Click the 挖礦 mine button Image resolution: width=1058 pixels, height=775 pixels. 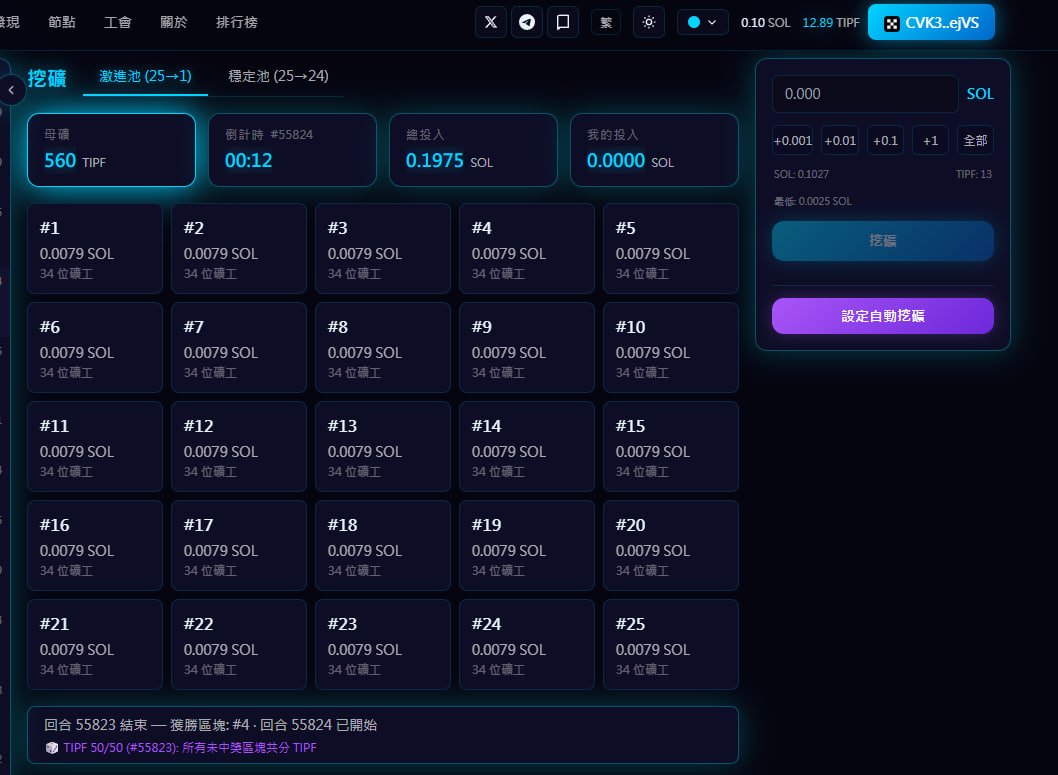[x=883, y=241]
